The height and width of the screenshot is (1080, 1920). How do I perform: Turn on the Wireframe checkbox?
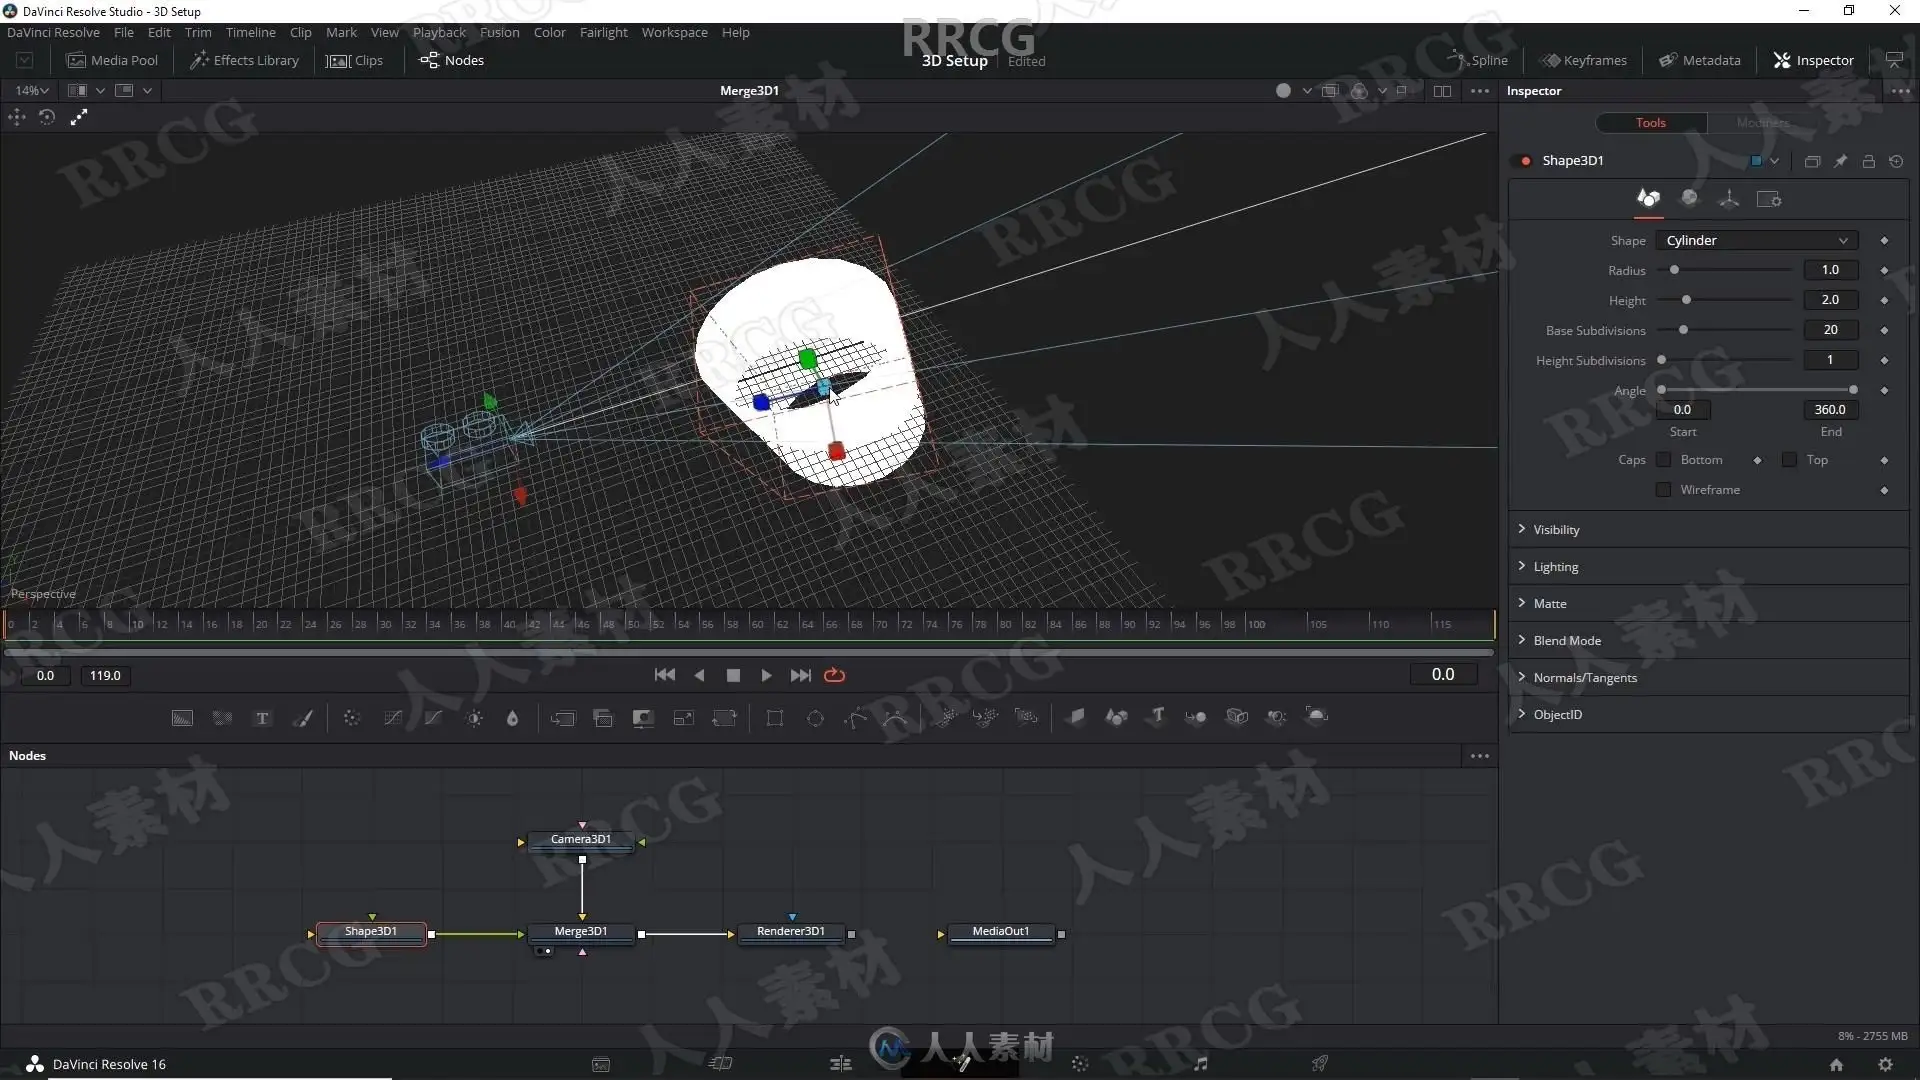pos(1664,490)
